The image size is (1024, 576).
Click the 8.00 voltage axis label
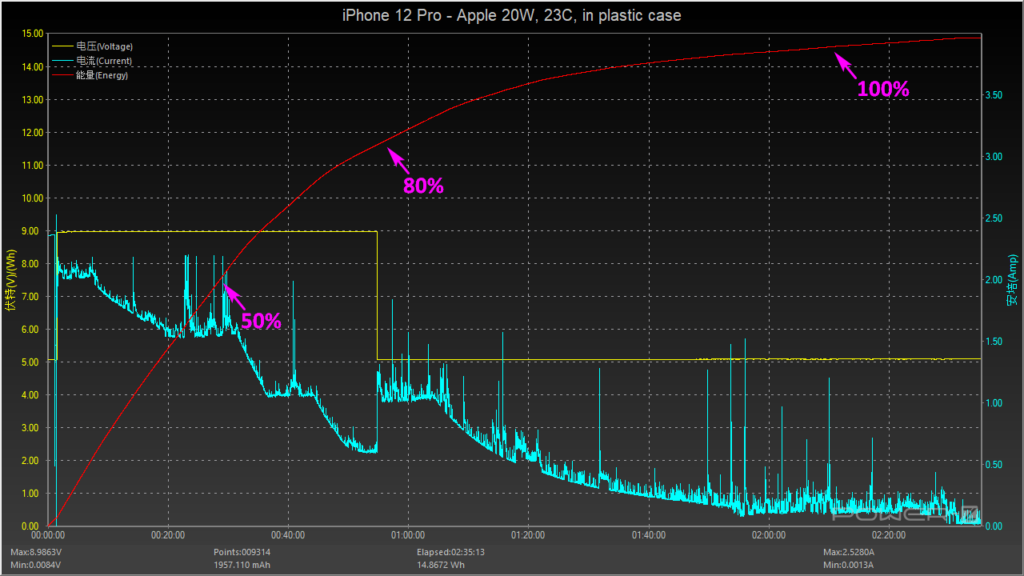[30, 264]
